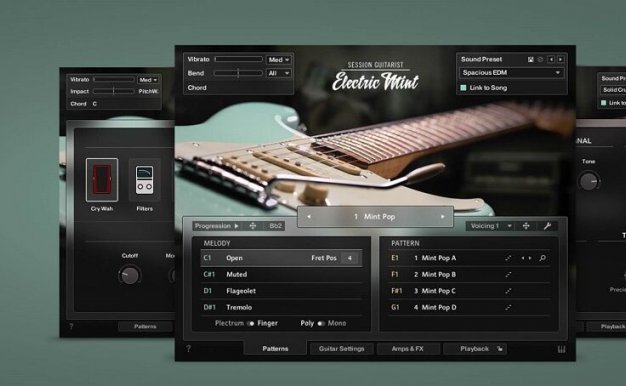Open the Solid Cru preset field in right window
The image size is (626, 386).
(x=613, y=90)
